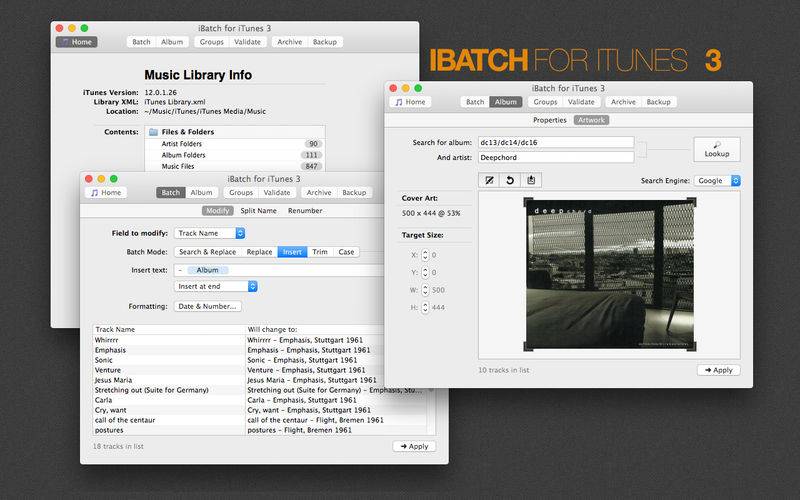
Task: Select the call of the centaur row
Action: (x=259, y=420)
